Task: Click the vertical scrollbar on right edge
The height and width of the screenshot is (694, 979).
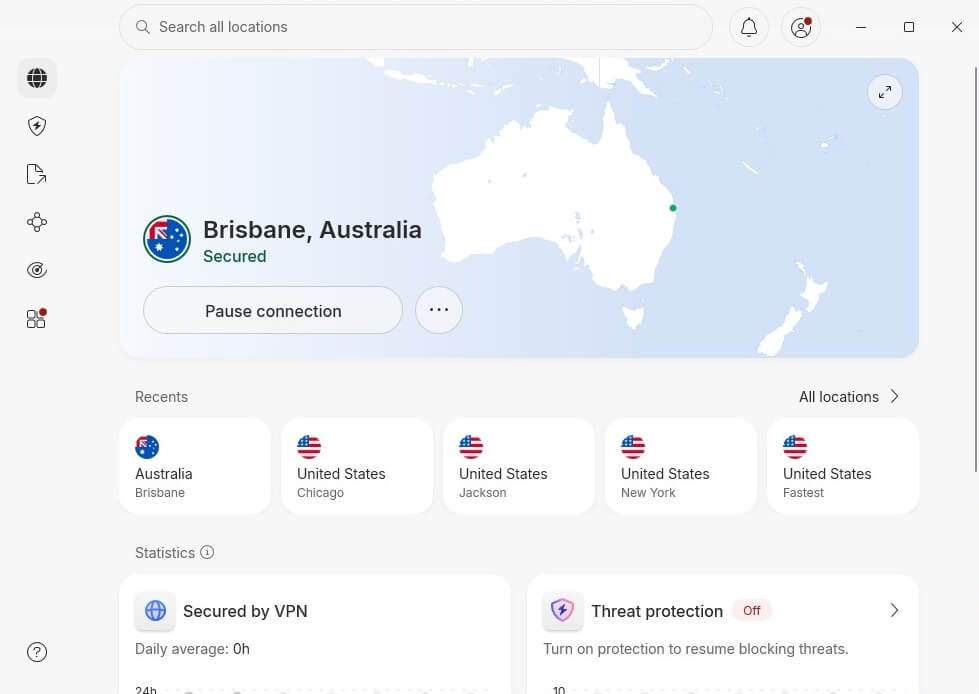Action: coord(976,268)
